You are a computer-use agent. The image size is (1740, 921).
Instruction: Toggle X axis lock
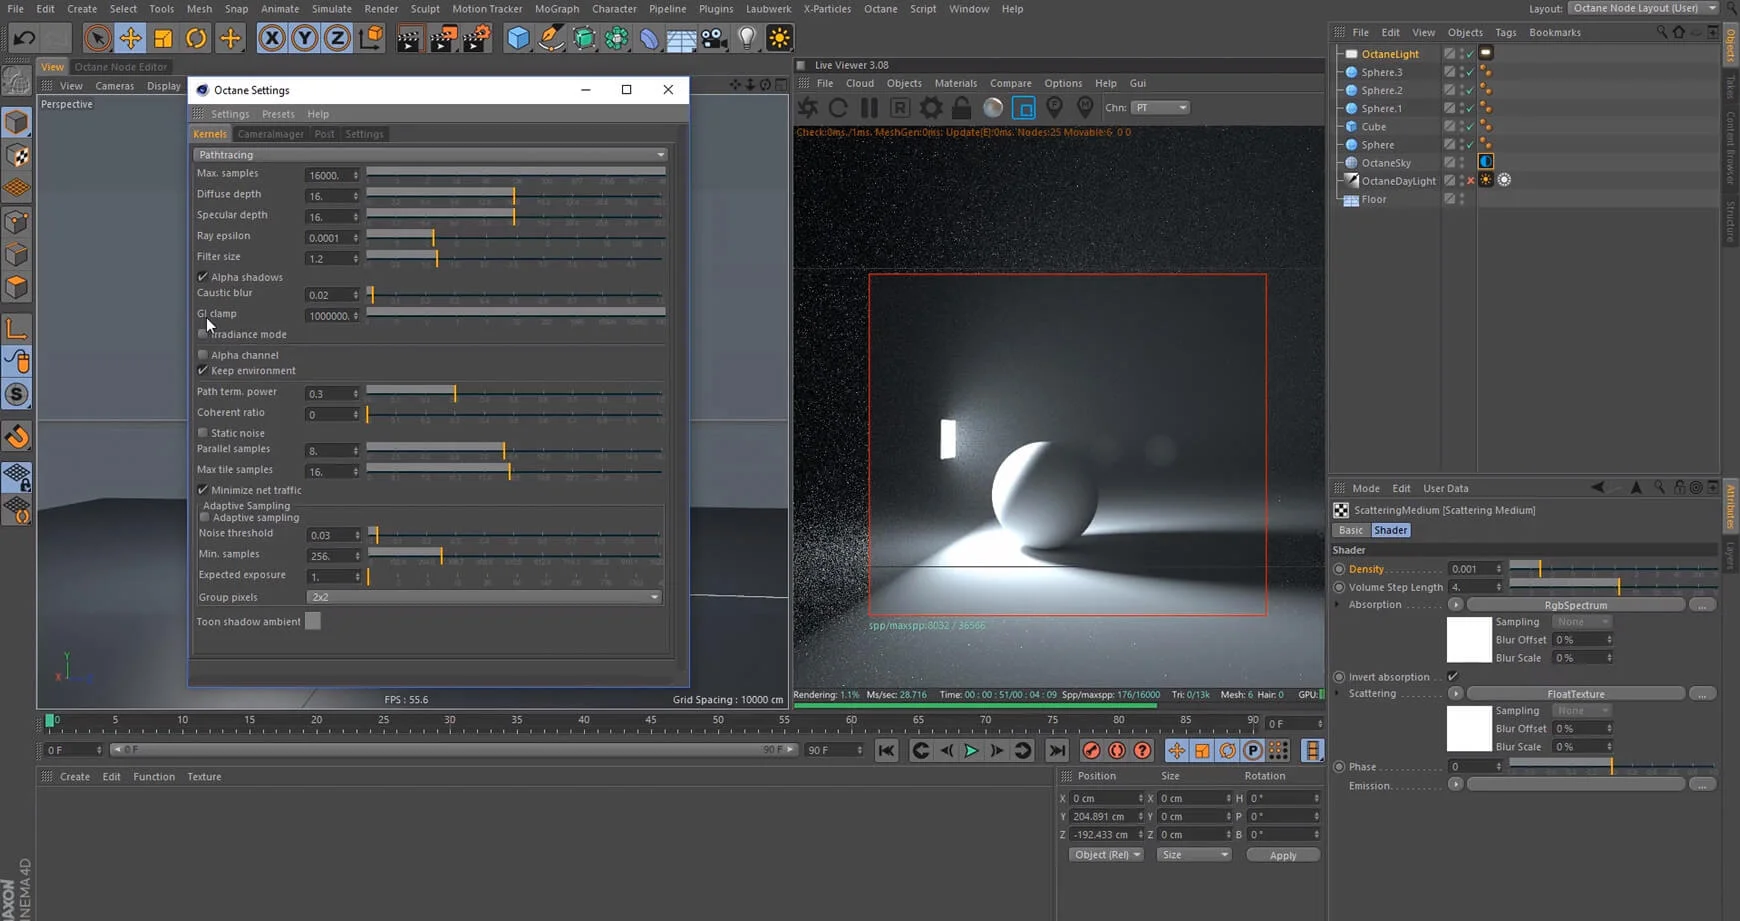[271, 38]
